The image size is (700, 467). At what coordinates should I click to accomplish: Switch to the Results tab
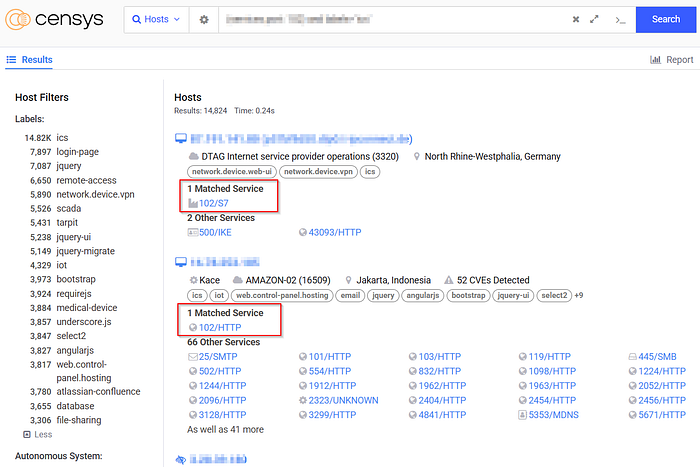click(x=29, y=60)
